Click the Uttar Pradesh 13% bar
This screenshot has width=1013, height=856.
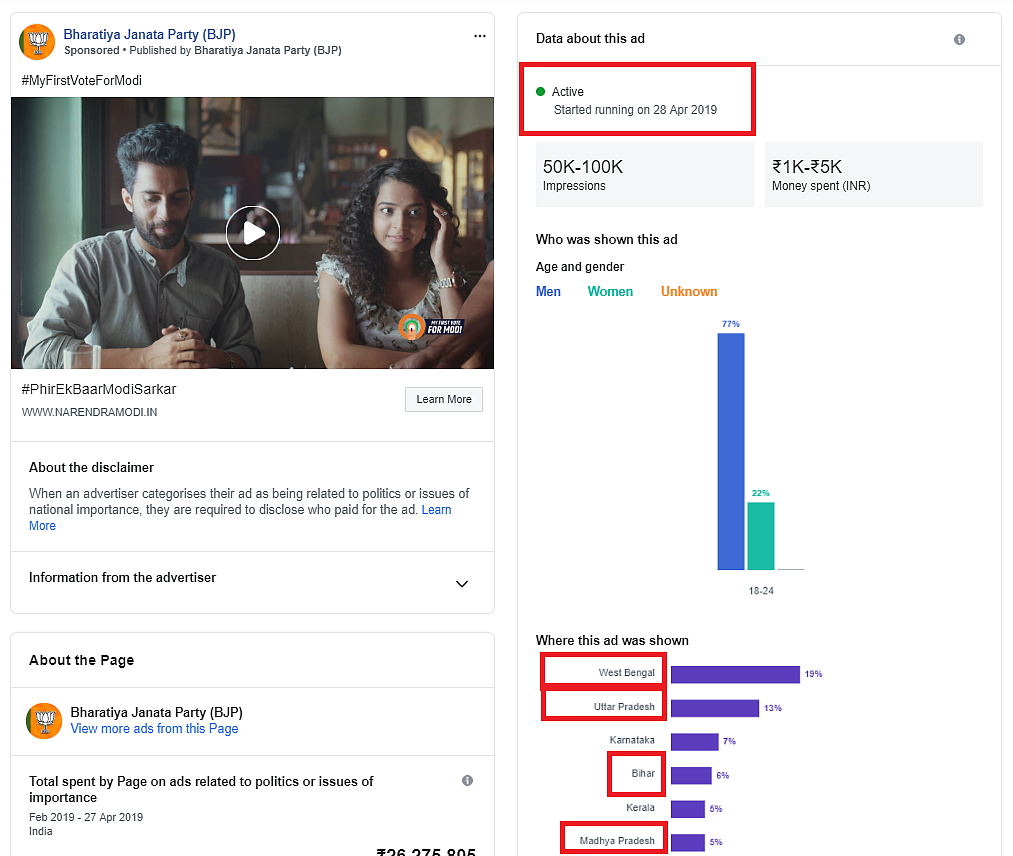click(x=715, y=708)
